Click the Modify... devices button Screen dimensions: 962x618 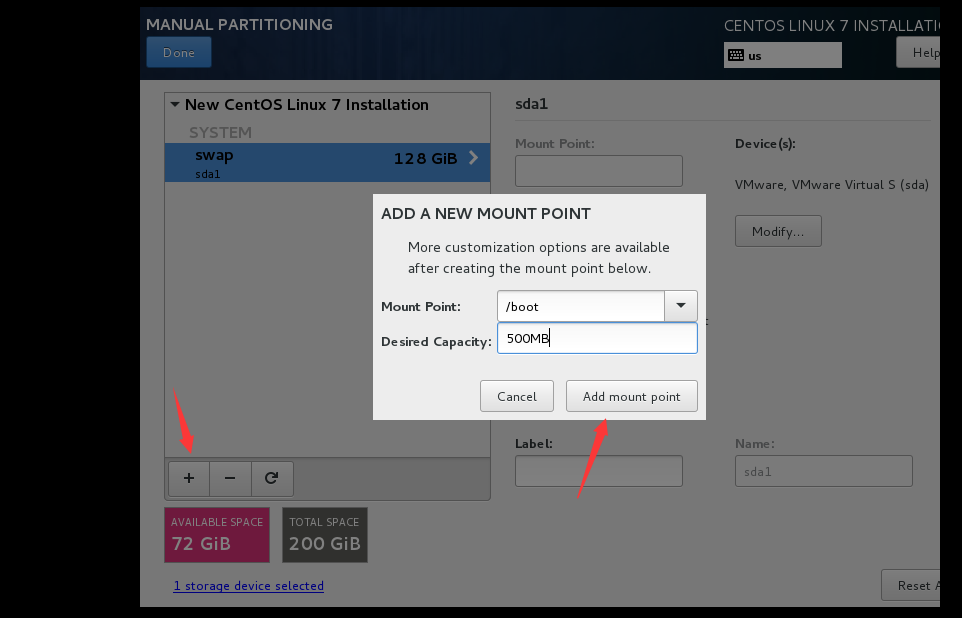click(778, 231)
